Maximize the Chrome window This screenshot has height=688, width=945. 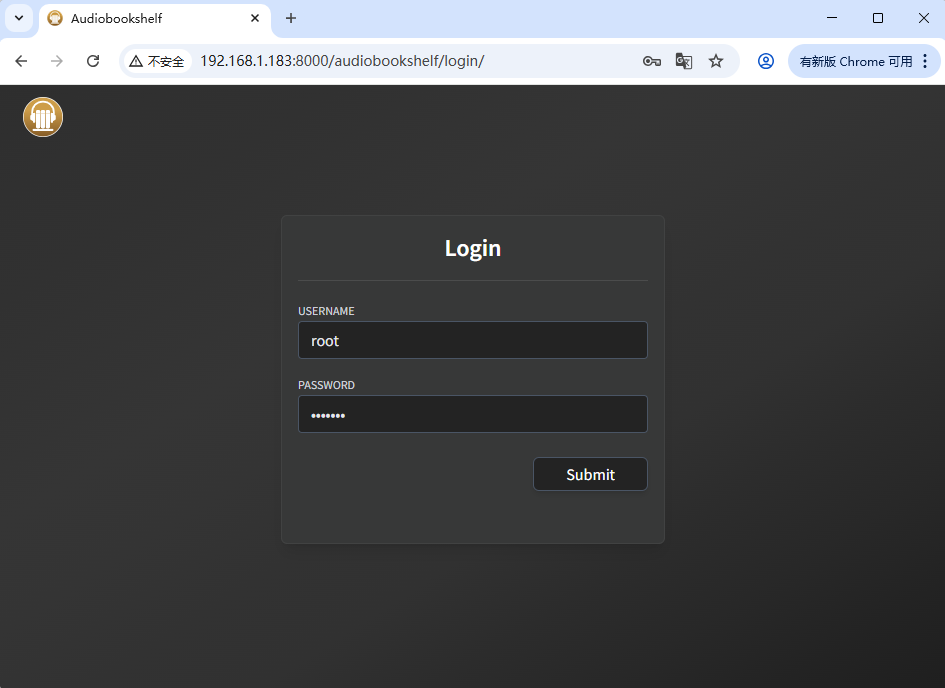[878, 18]
